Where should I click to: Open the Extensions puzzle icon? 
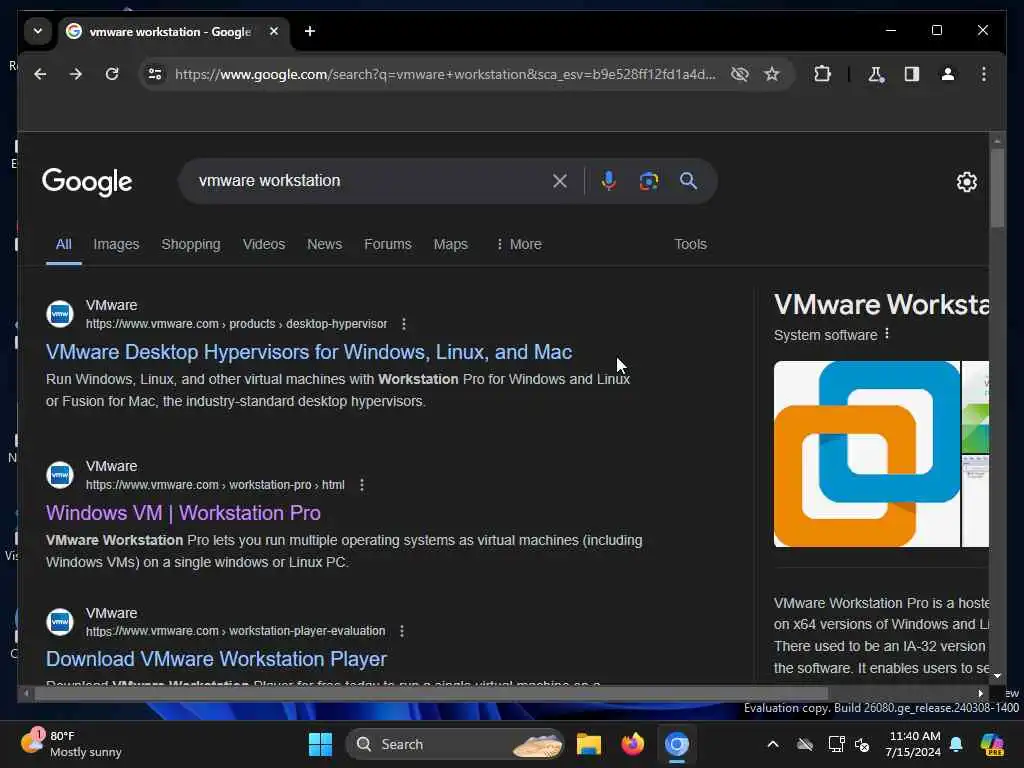coord(822,74)
